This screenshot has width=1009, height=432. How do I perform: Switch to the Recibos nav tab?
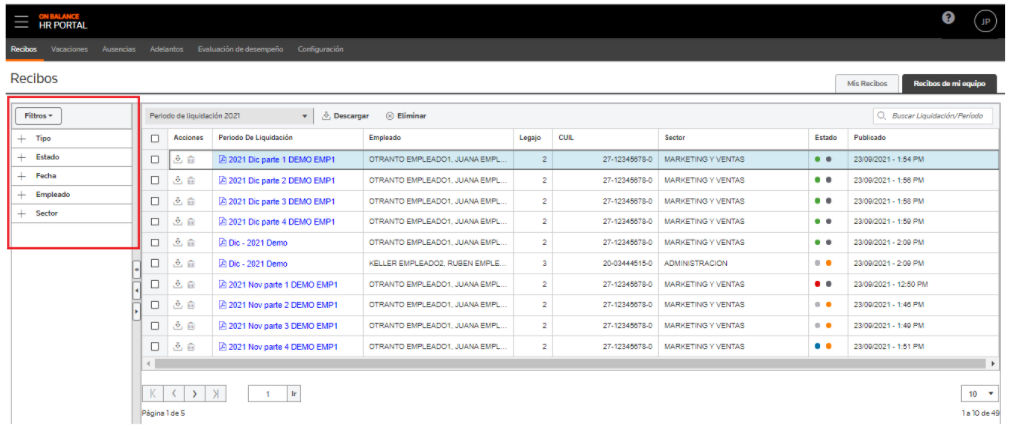[x=23, y=50]
